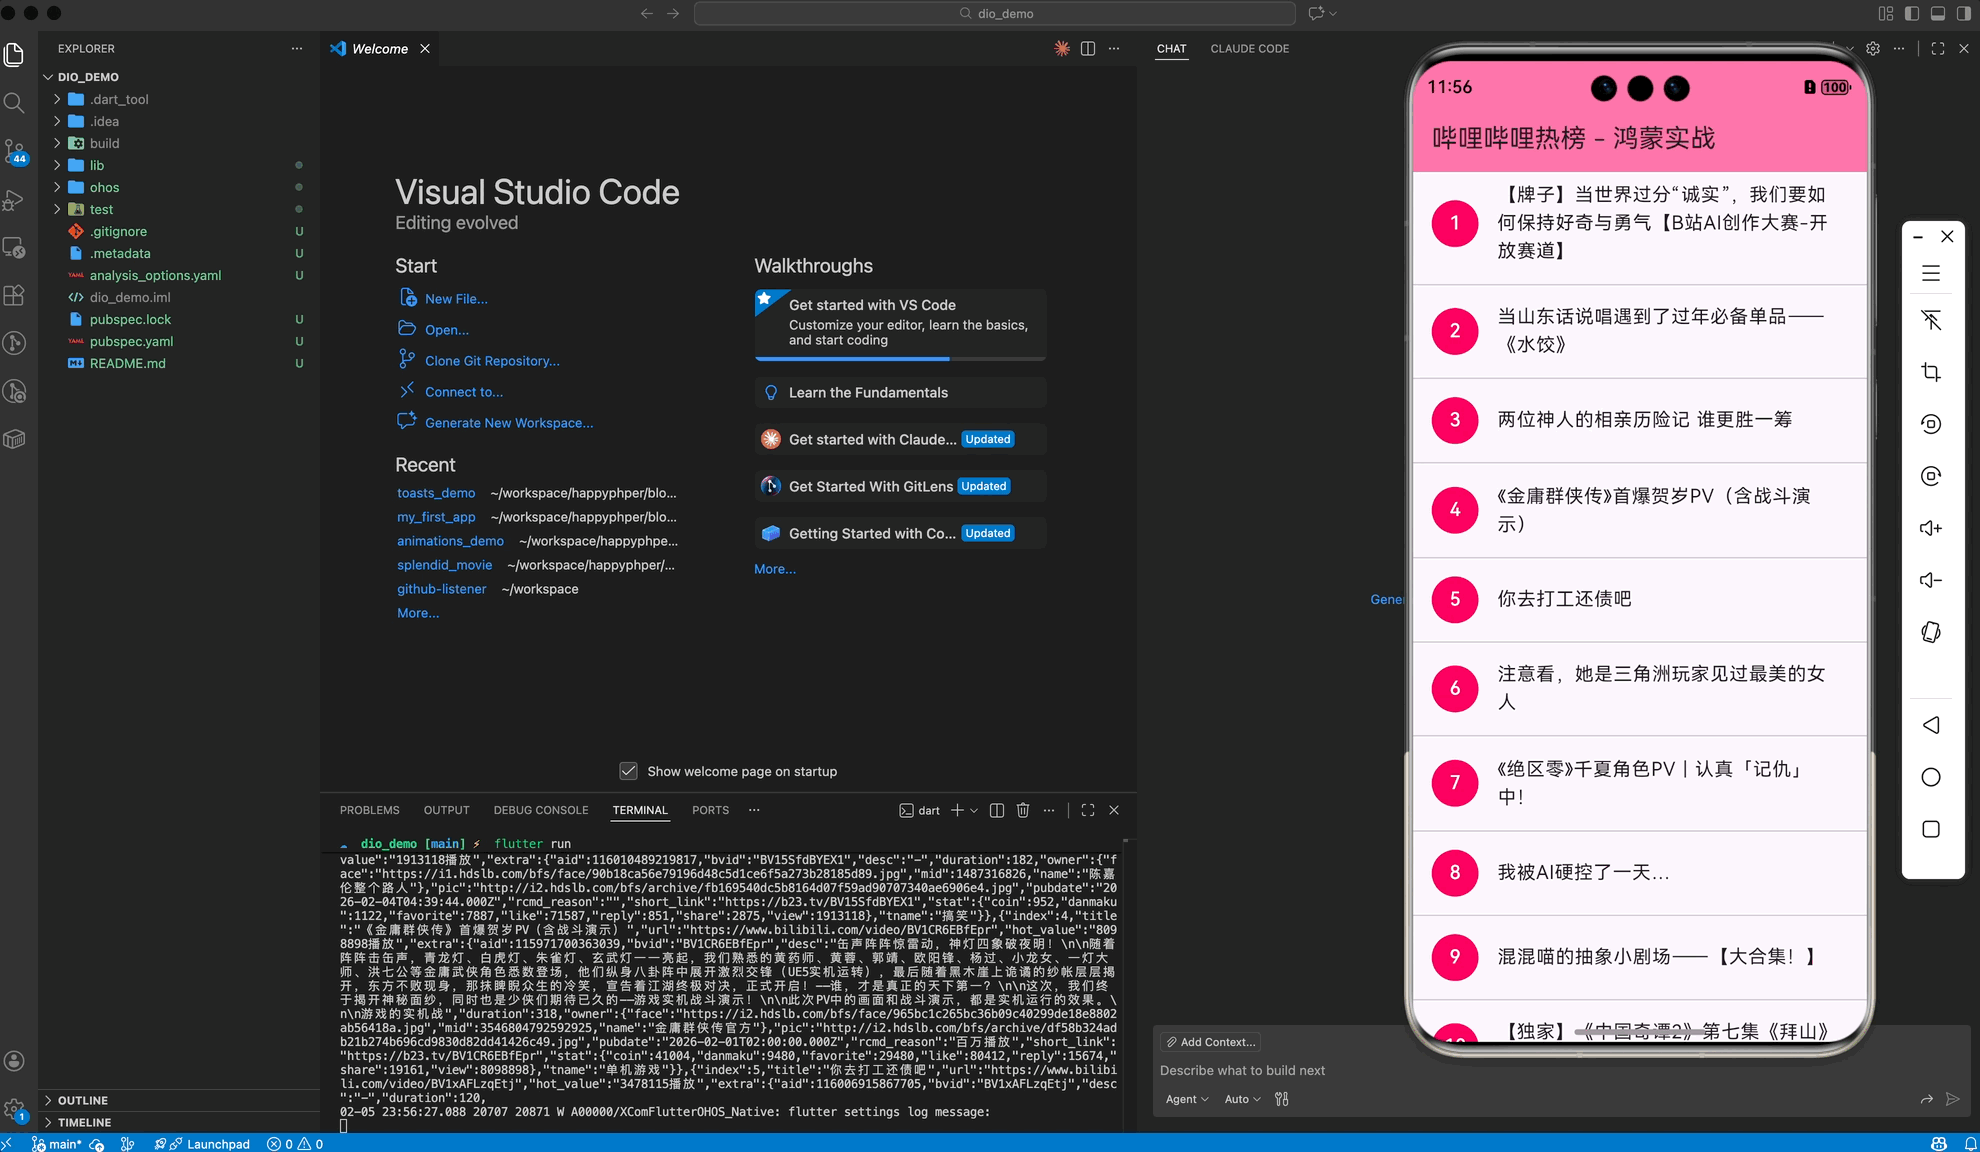This screenshot has height=1152, width=1980.
Task: Toggle primary side bar layout button
Action: point(1912,13)
